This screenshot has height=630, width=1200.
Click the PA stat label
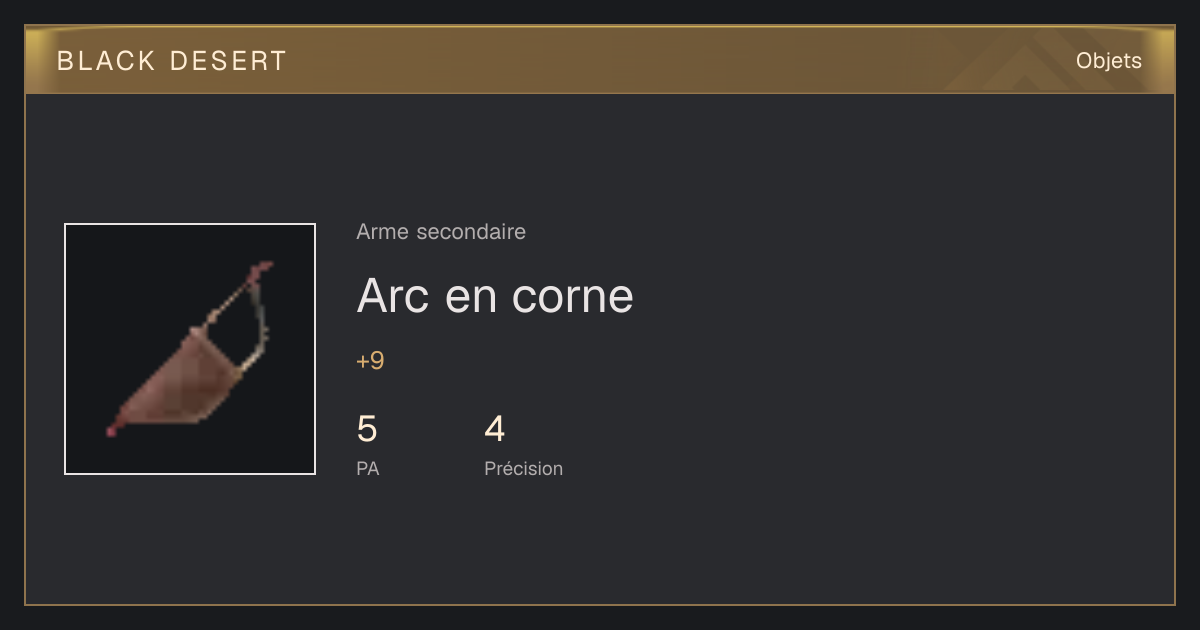(x=368, y=468)
